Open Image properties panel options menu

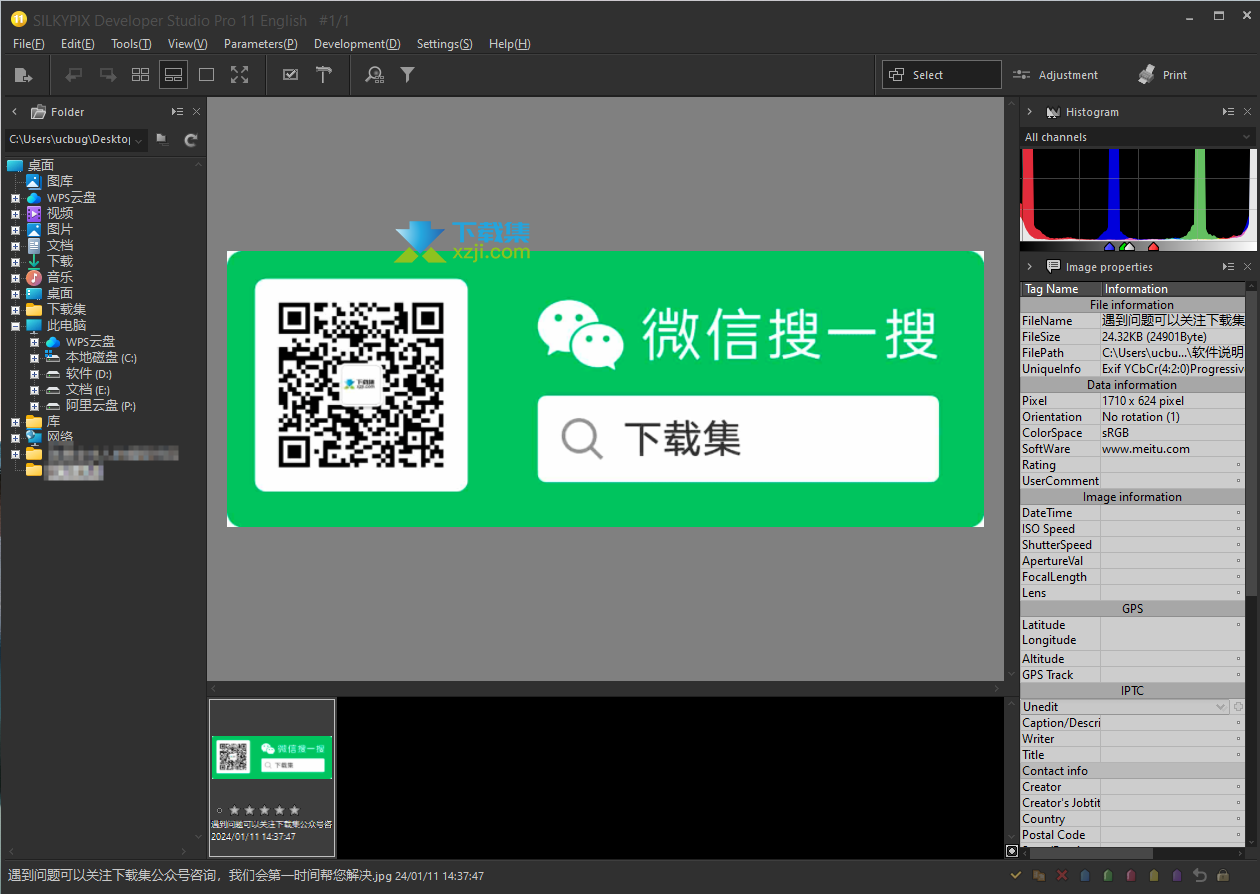point(1228,267)
